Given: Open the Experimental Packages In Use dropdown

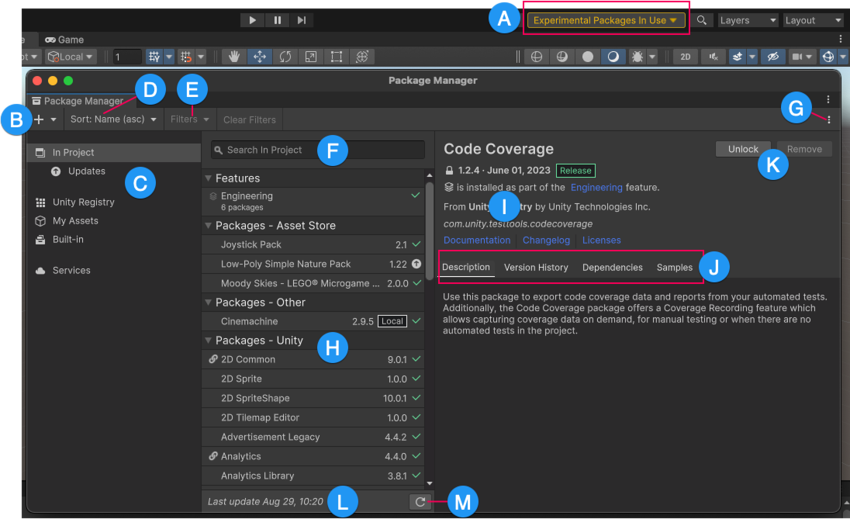Looking at the screenshot, I should pyautogui.click(x=605, y=20).
